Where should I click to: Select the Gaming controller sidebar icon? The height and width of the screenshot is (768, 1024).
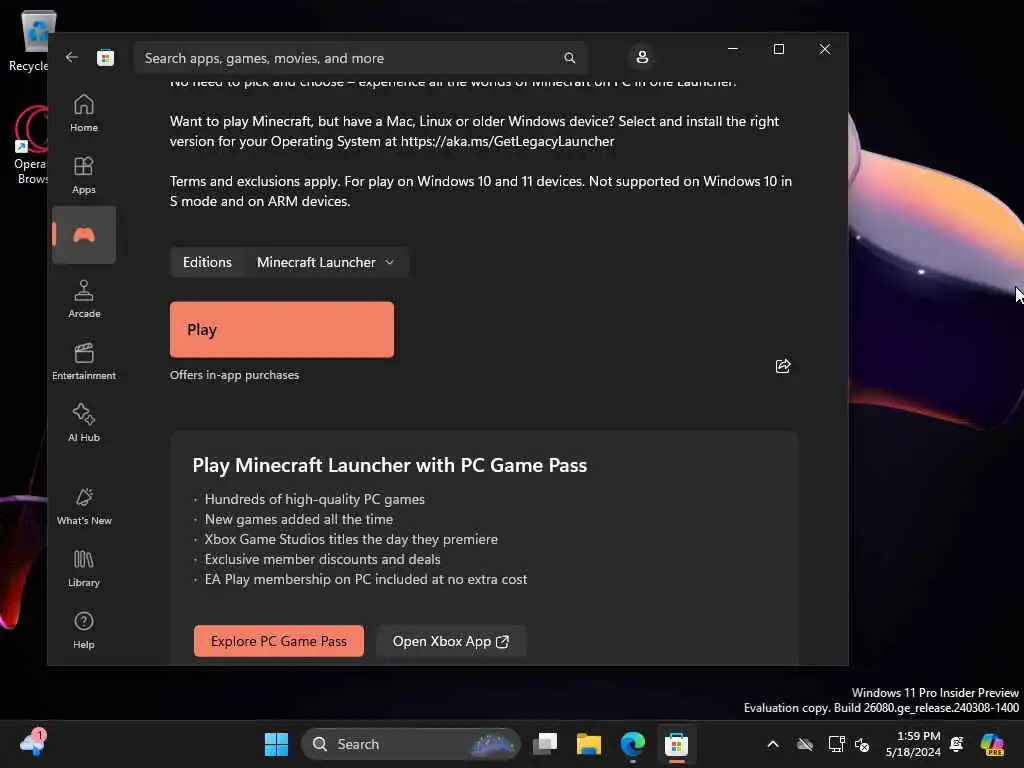(x=84, y=235)
